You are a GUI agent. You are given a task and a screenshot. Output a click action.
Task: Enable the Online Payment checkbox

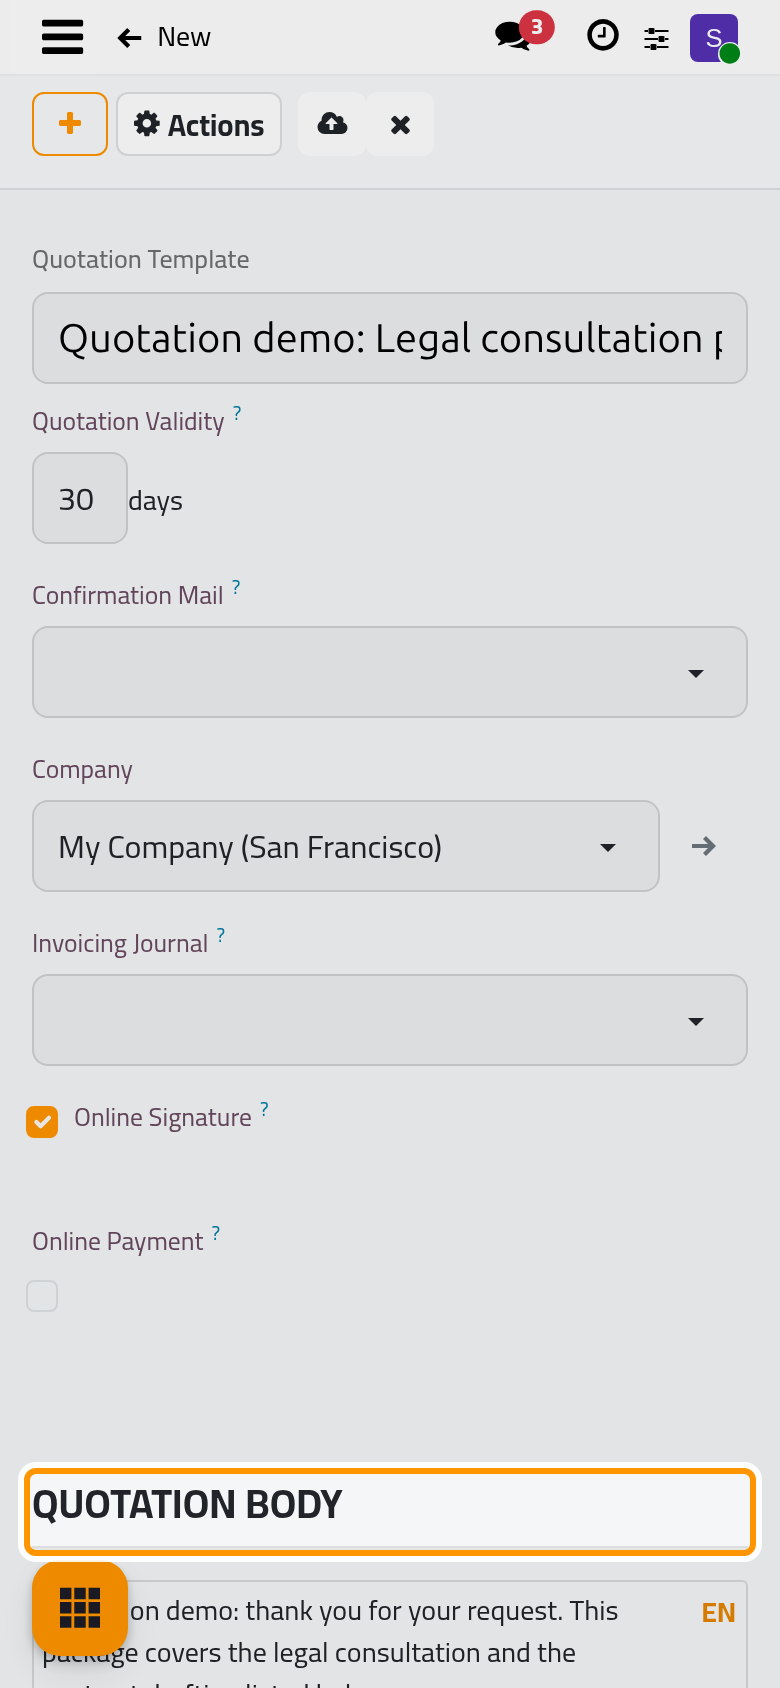(42, 1296)
